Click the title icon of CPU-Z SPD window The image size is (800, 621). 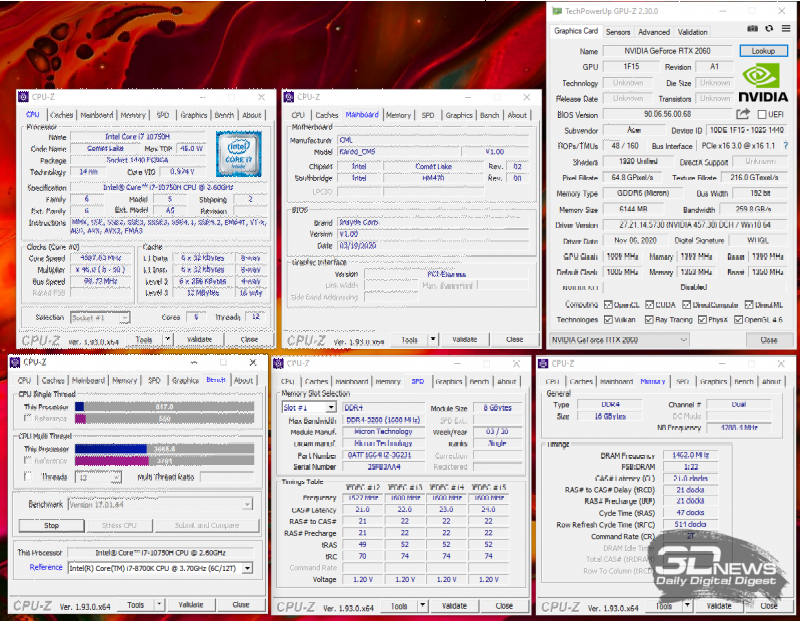[279, 363]
